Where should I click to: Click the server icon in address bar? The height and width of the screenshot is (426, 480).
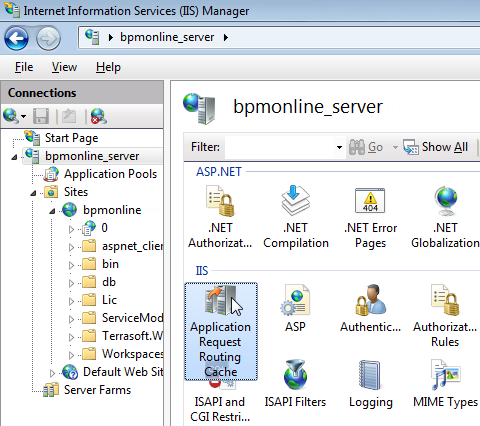pyautogui.click(x=92, y=37)
